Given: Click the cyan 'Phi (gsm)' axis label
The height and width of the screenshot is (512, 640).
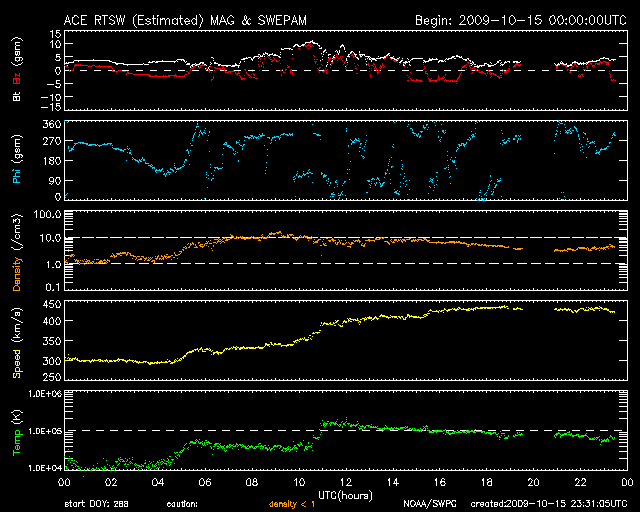Looking at the screenshot, I should 17,160.
